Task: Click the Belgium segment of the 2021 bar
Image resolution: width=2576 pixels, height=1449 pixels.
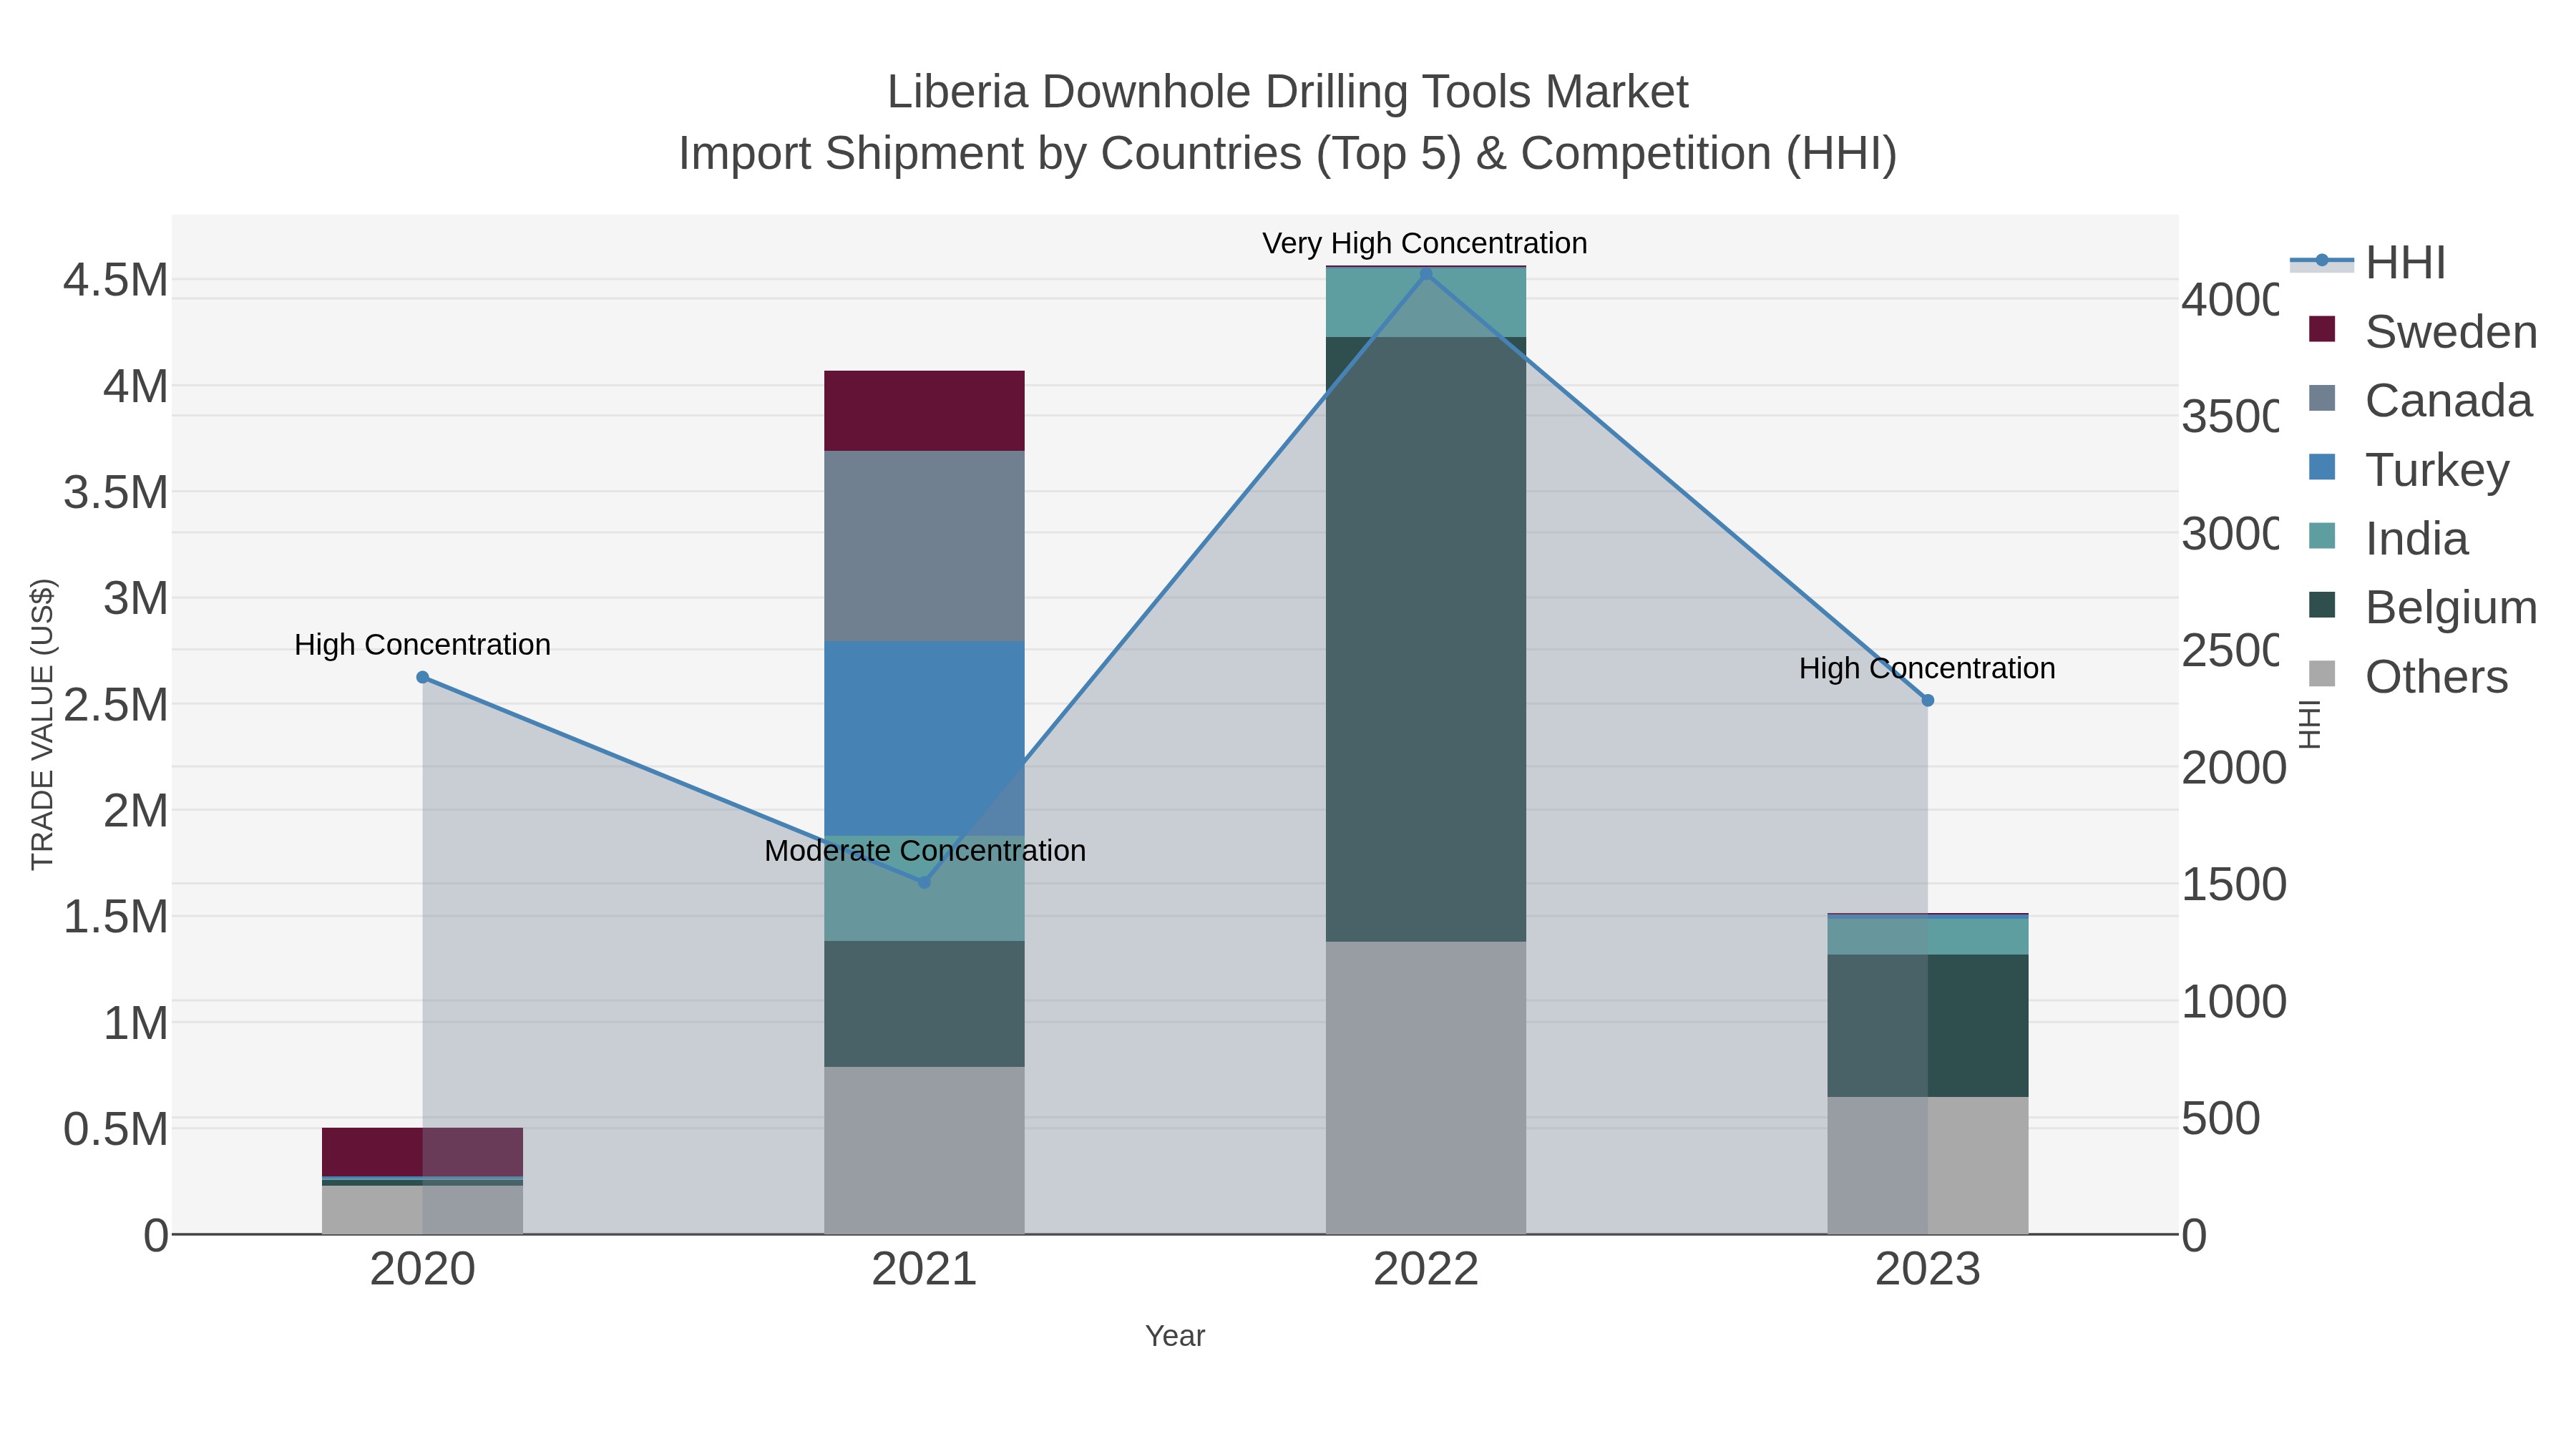Action: [924, 1004]
